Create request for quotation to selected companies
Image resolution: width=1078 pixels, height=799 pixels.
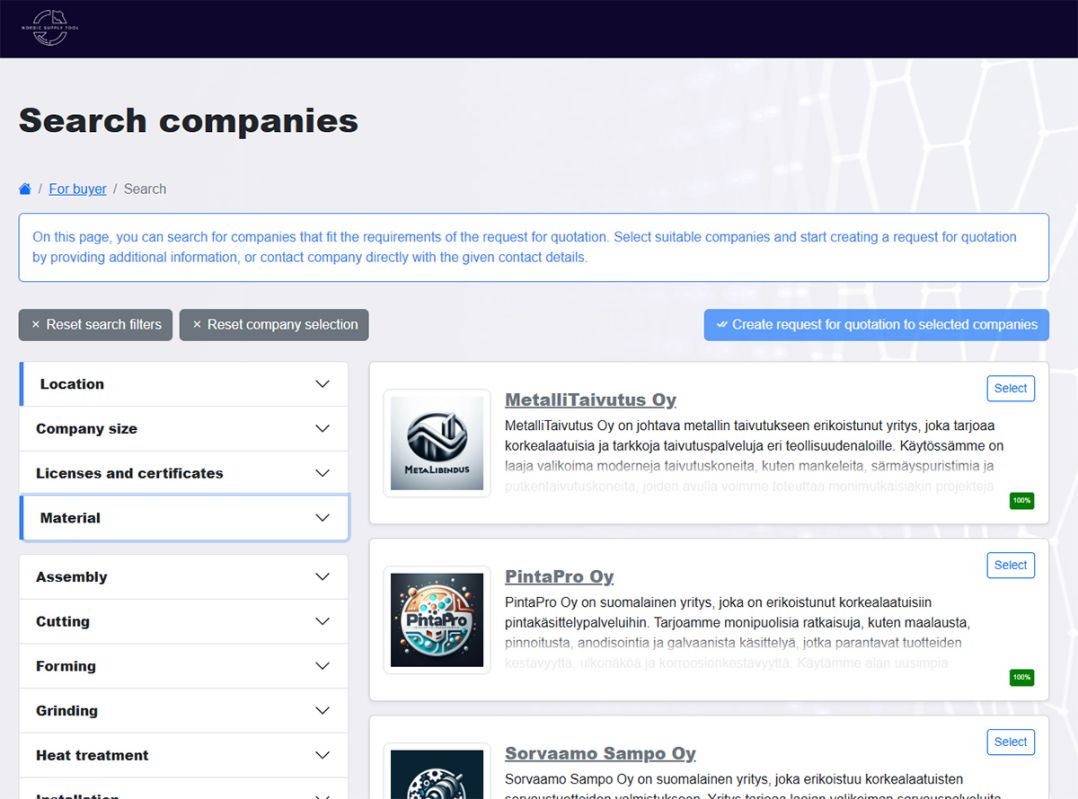tap(877, 325)
